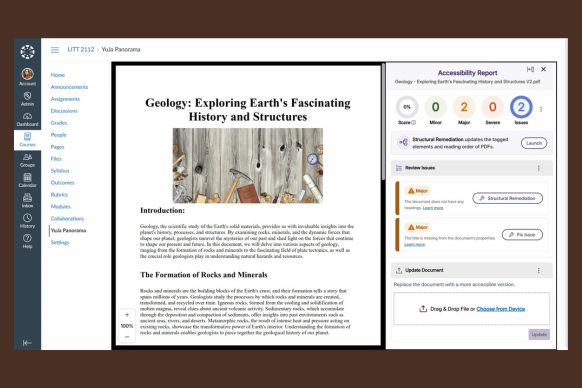Image resolution: width=582 pixels, height=388 pixels.
Task: Close the Accessibility Report panel
Action: click(x=543, y=69)
